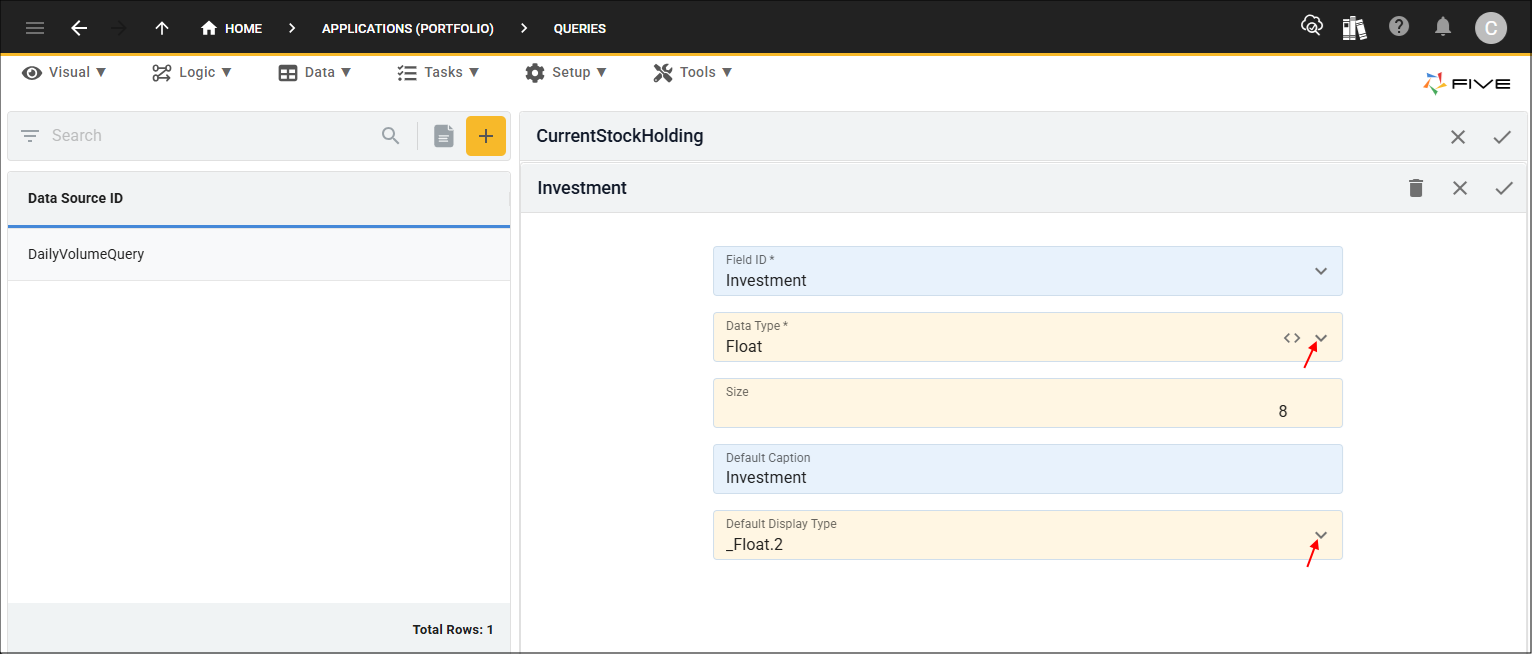Expand the Default Display Type dropdown
This screenshot has width=1532, height=654.
pos(1321,535)
